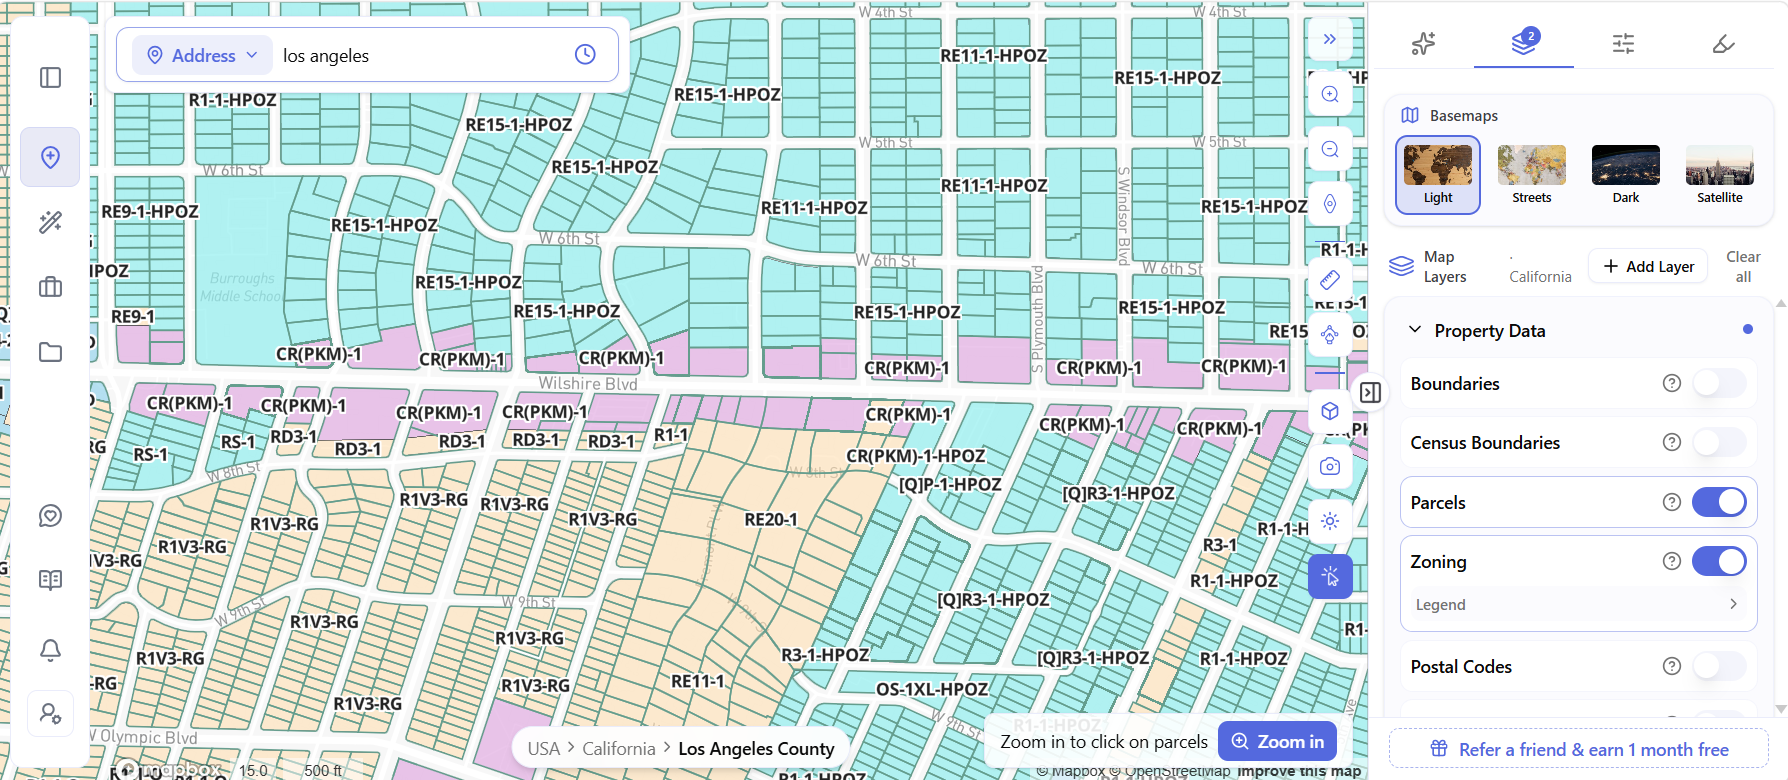The width and height of the screenshot is (1788, 780).
Task: Open the filter sliders tab
Action: [1623, 43]
